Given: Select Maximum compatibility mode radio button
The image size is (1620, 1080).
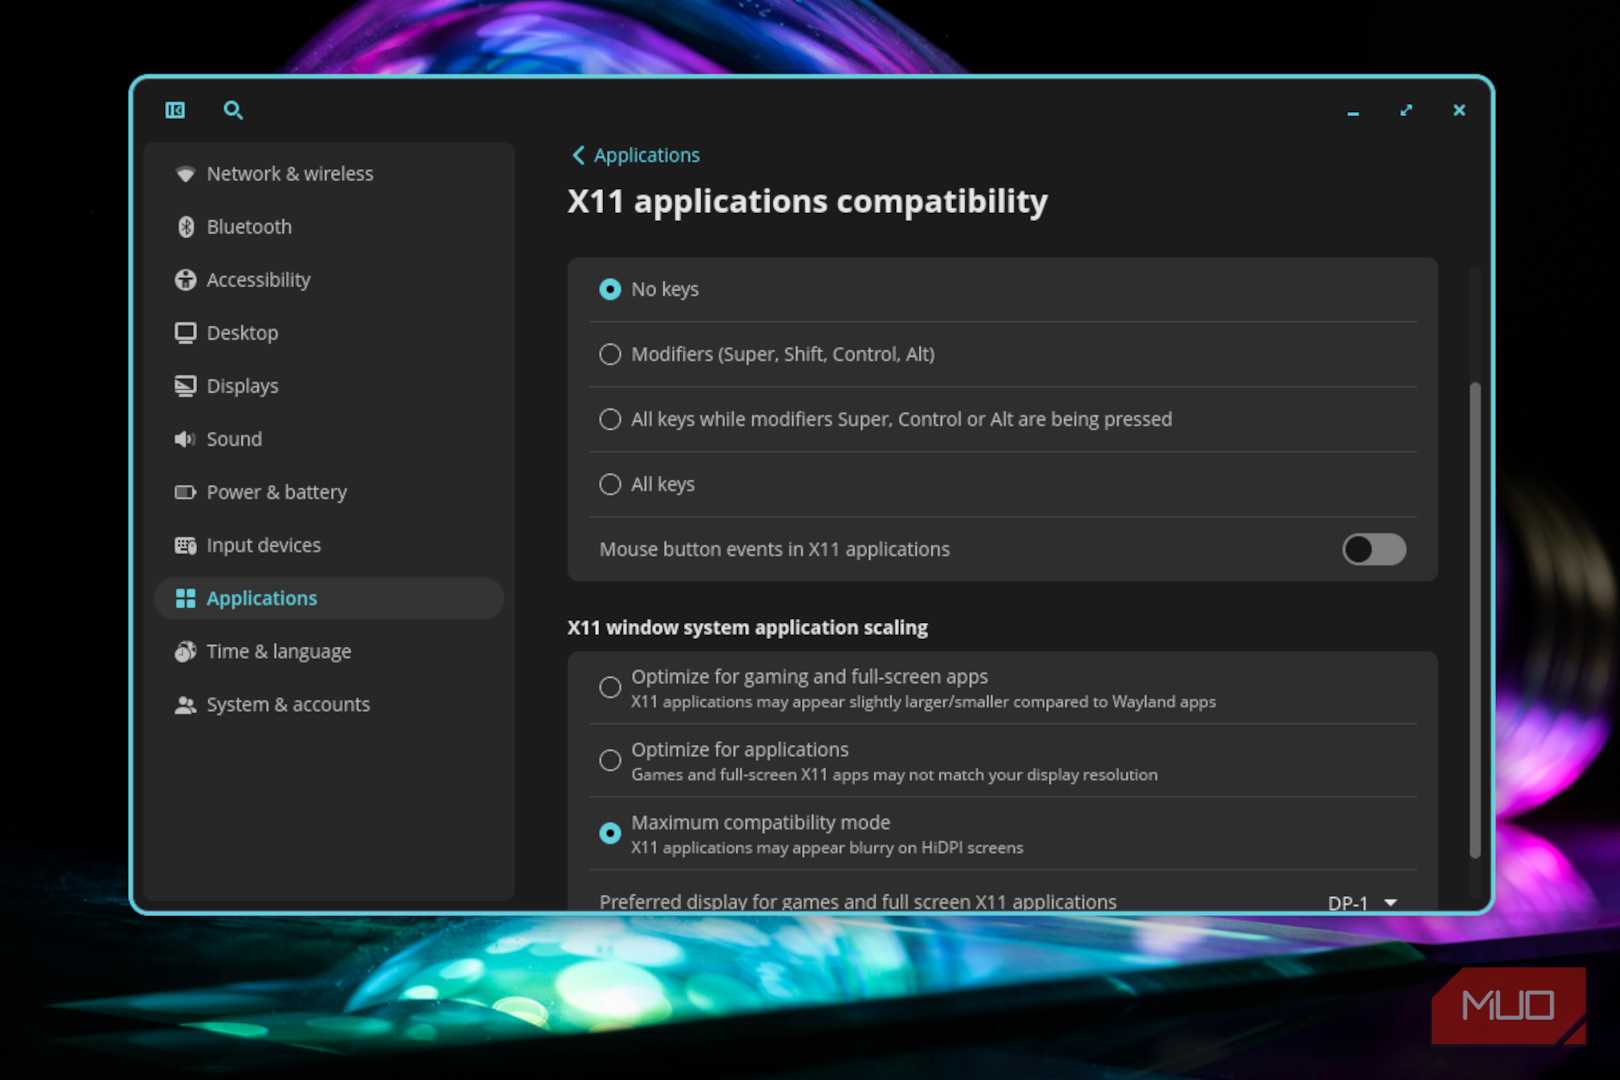Looking at the screenshot, I should tap(610, 833).
